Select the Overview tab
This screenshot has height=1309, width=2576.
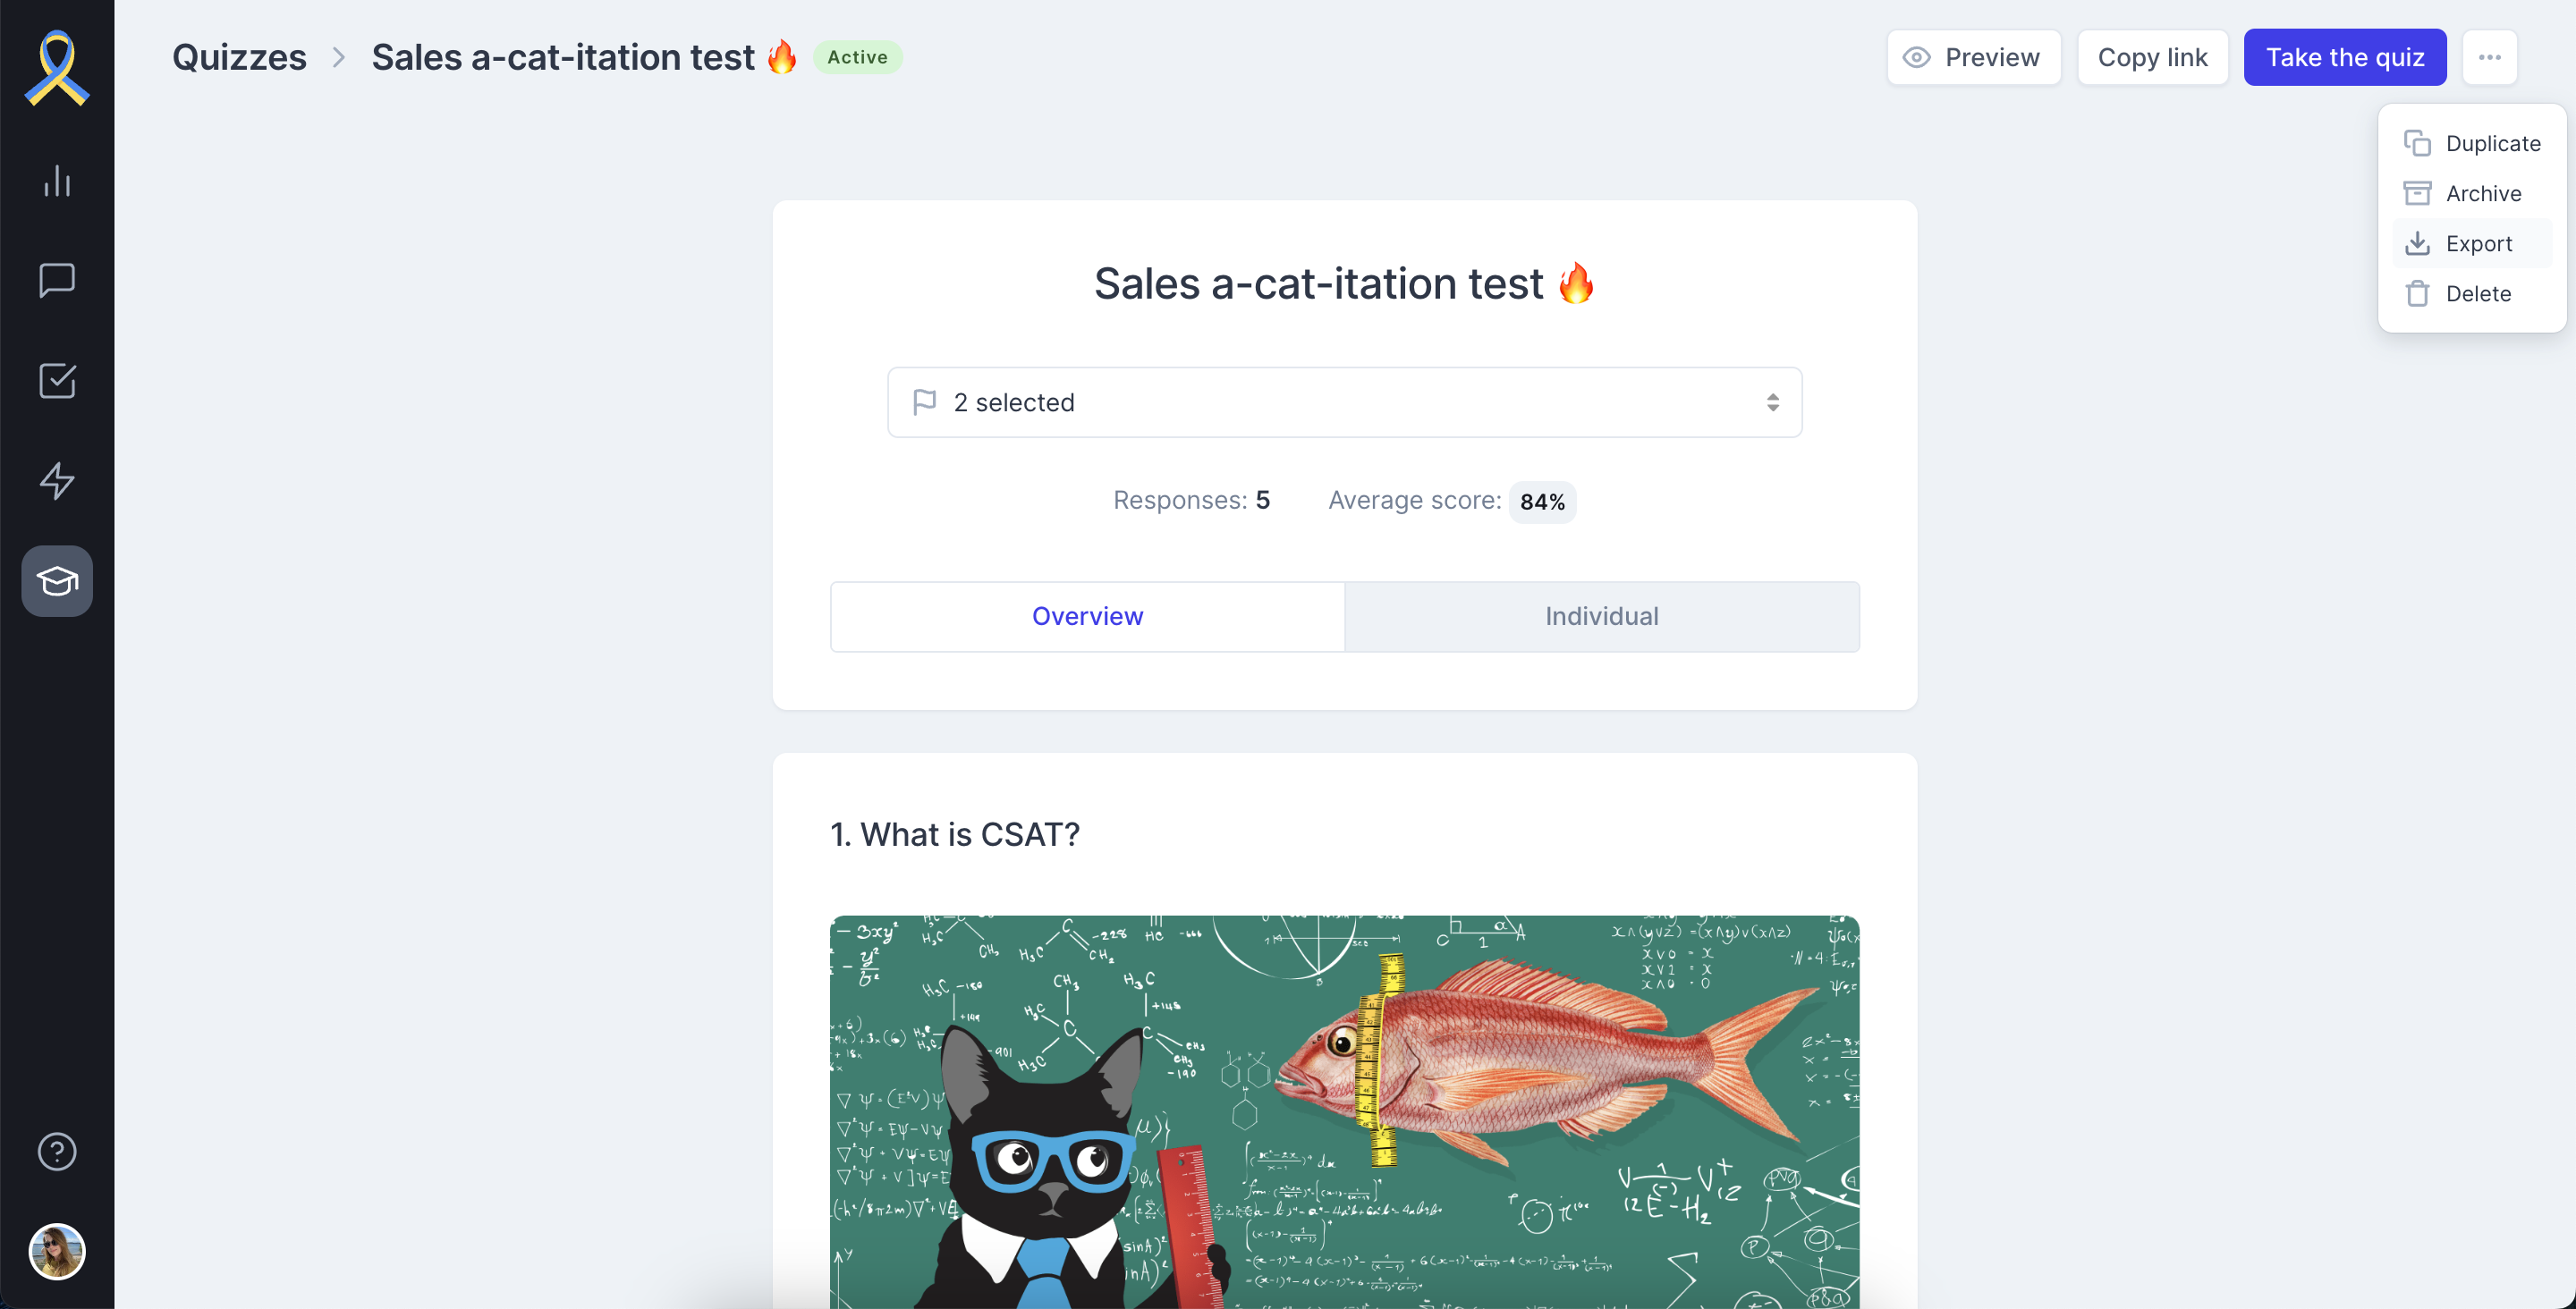(1087, 616)
